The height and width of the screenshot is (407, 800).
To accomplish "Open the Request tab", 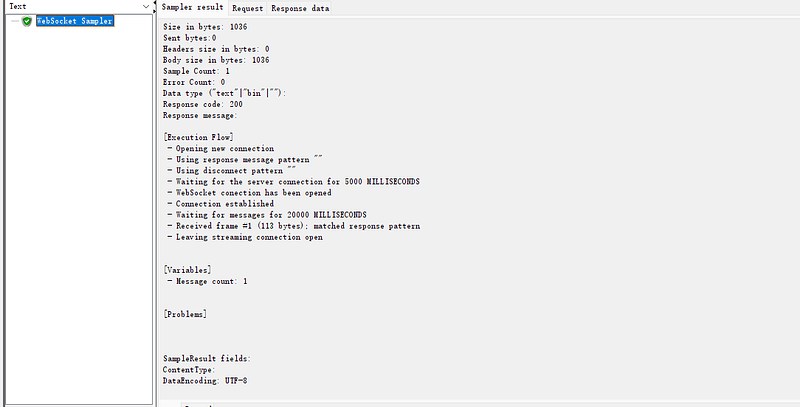I will pos(247,8).
